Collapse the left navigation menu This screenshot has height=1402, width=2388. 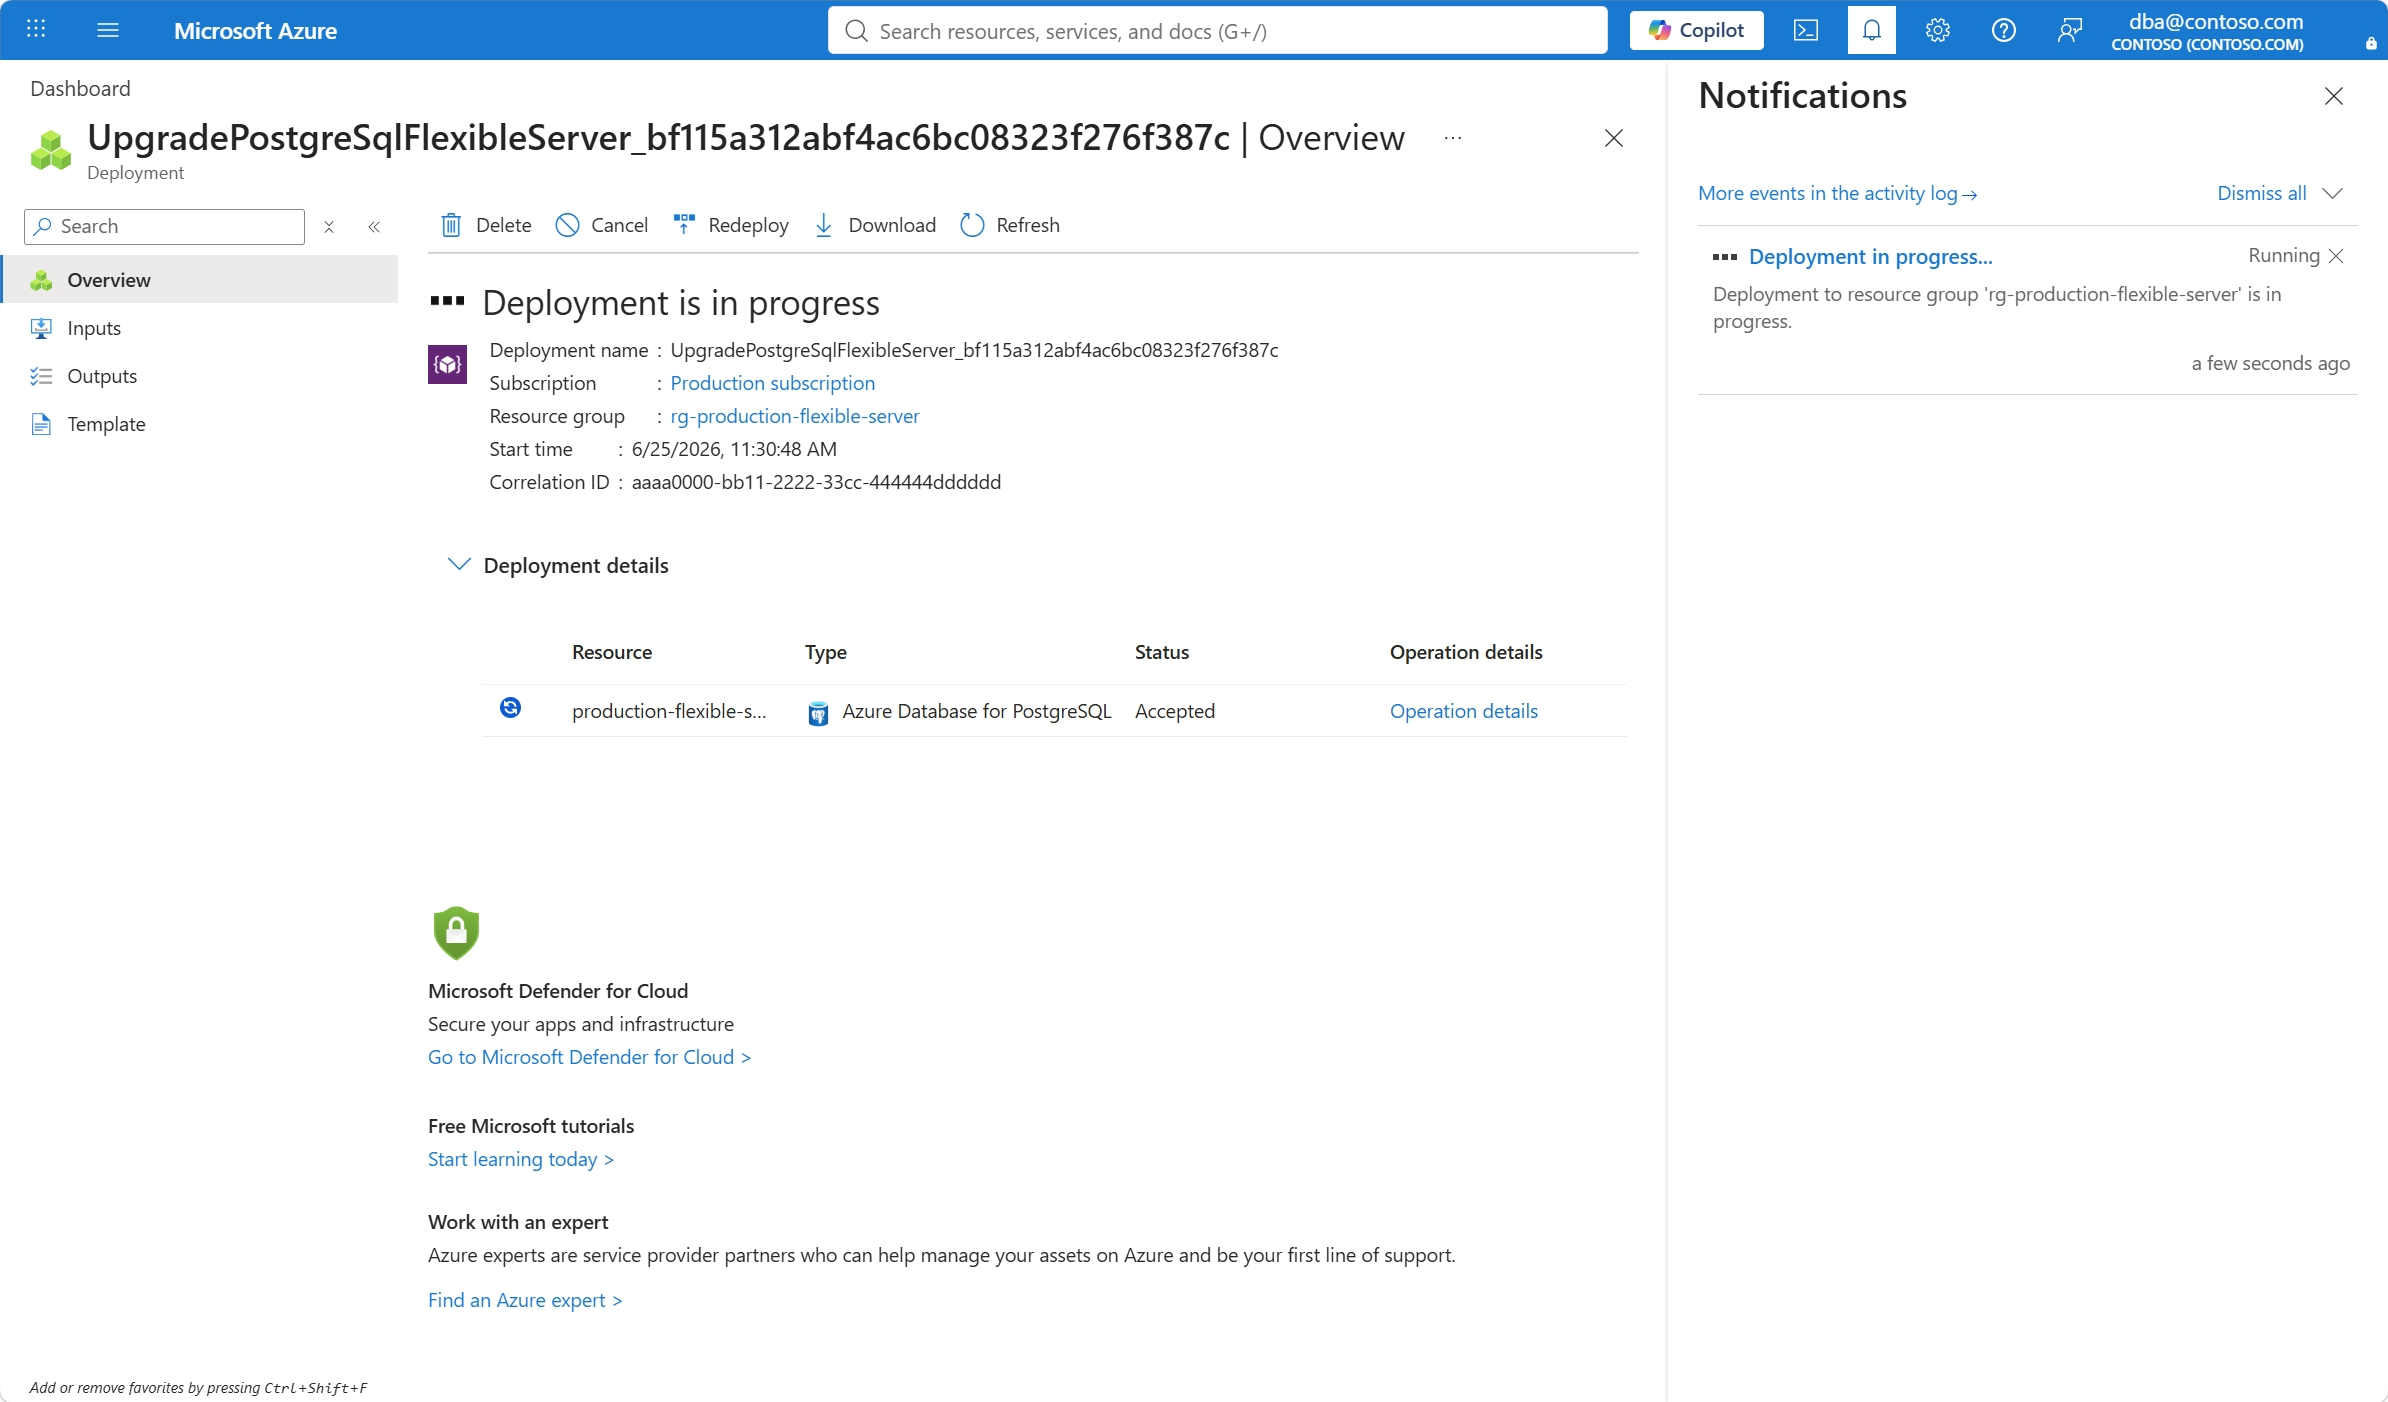(374, 227)
